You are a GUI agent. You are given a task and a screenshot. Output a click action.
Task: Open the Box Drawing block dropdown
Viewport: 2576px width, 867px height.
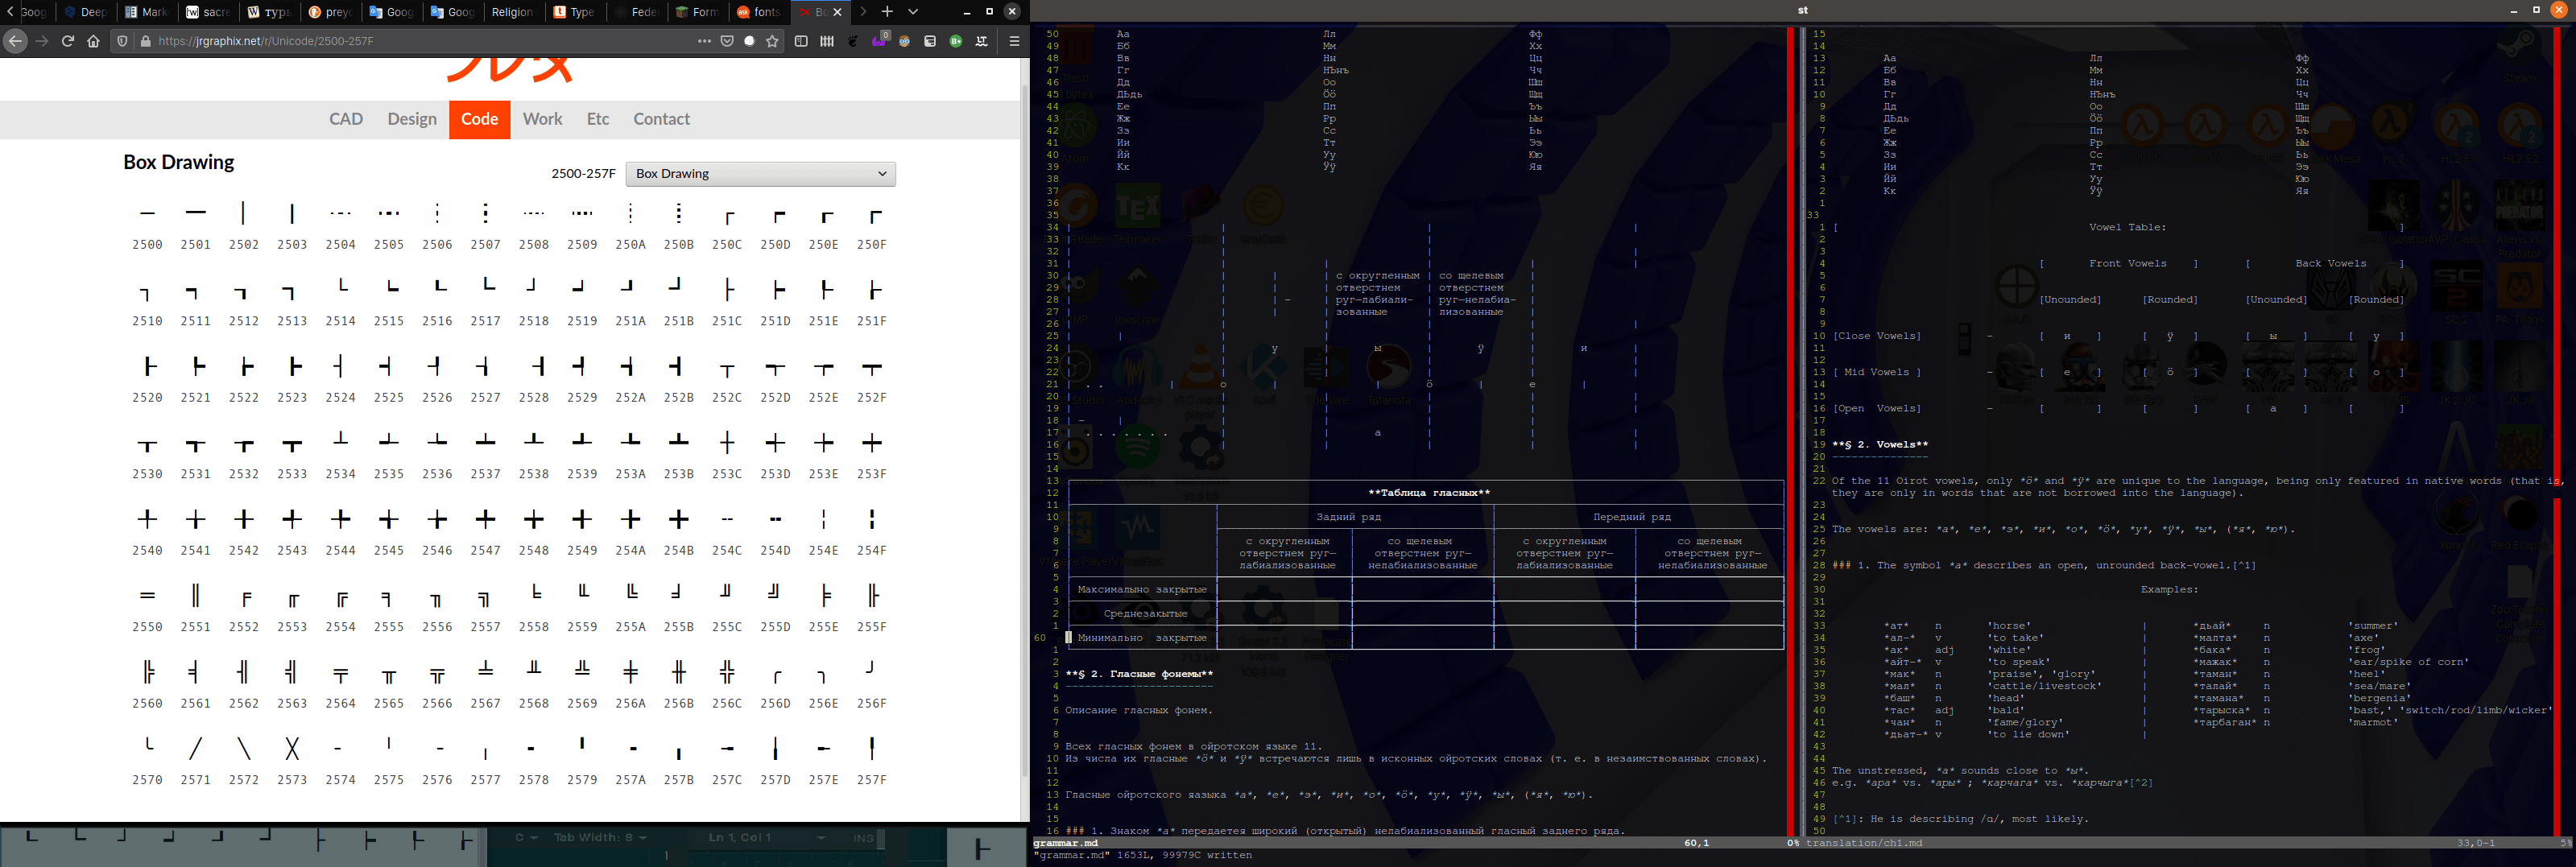[x=761, y=173]
